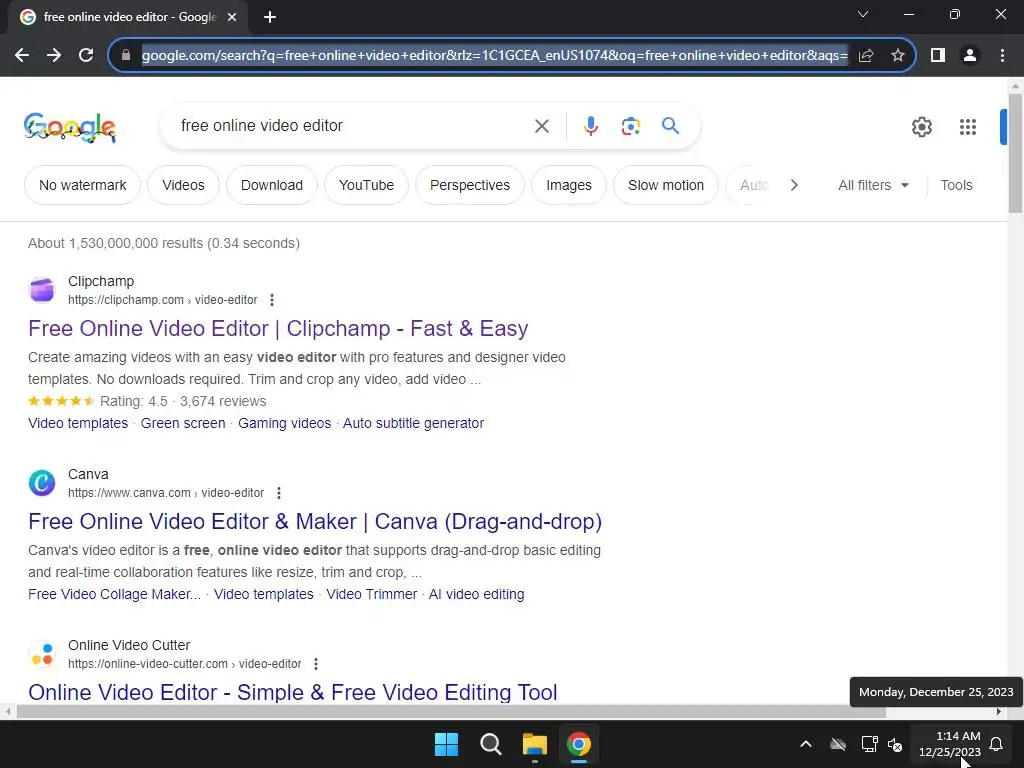Open Video templates sitelink under Canva
This screenshot has width=1024, height=768.
[x=264, y=594]
